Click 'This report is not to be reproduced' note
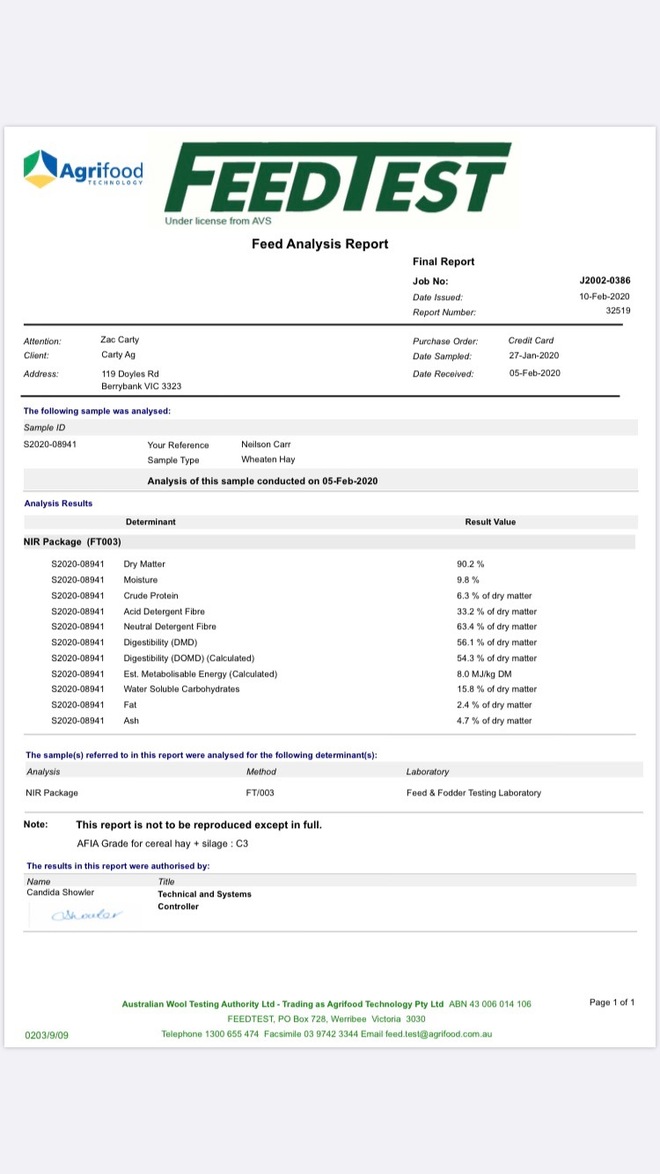The width and height of the screenshot is (660, 1174). pos(199,825)
